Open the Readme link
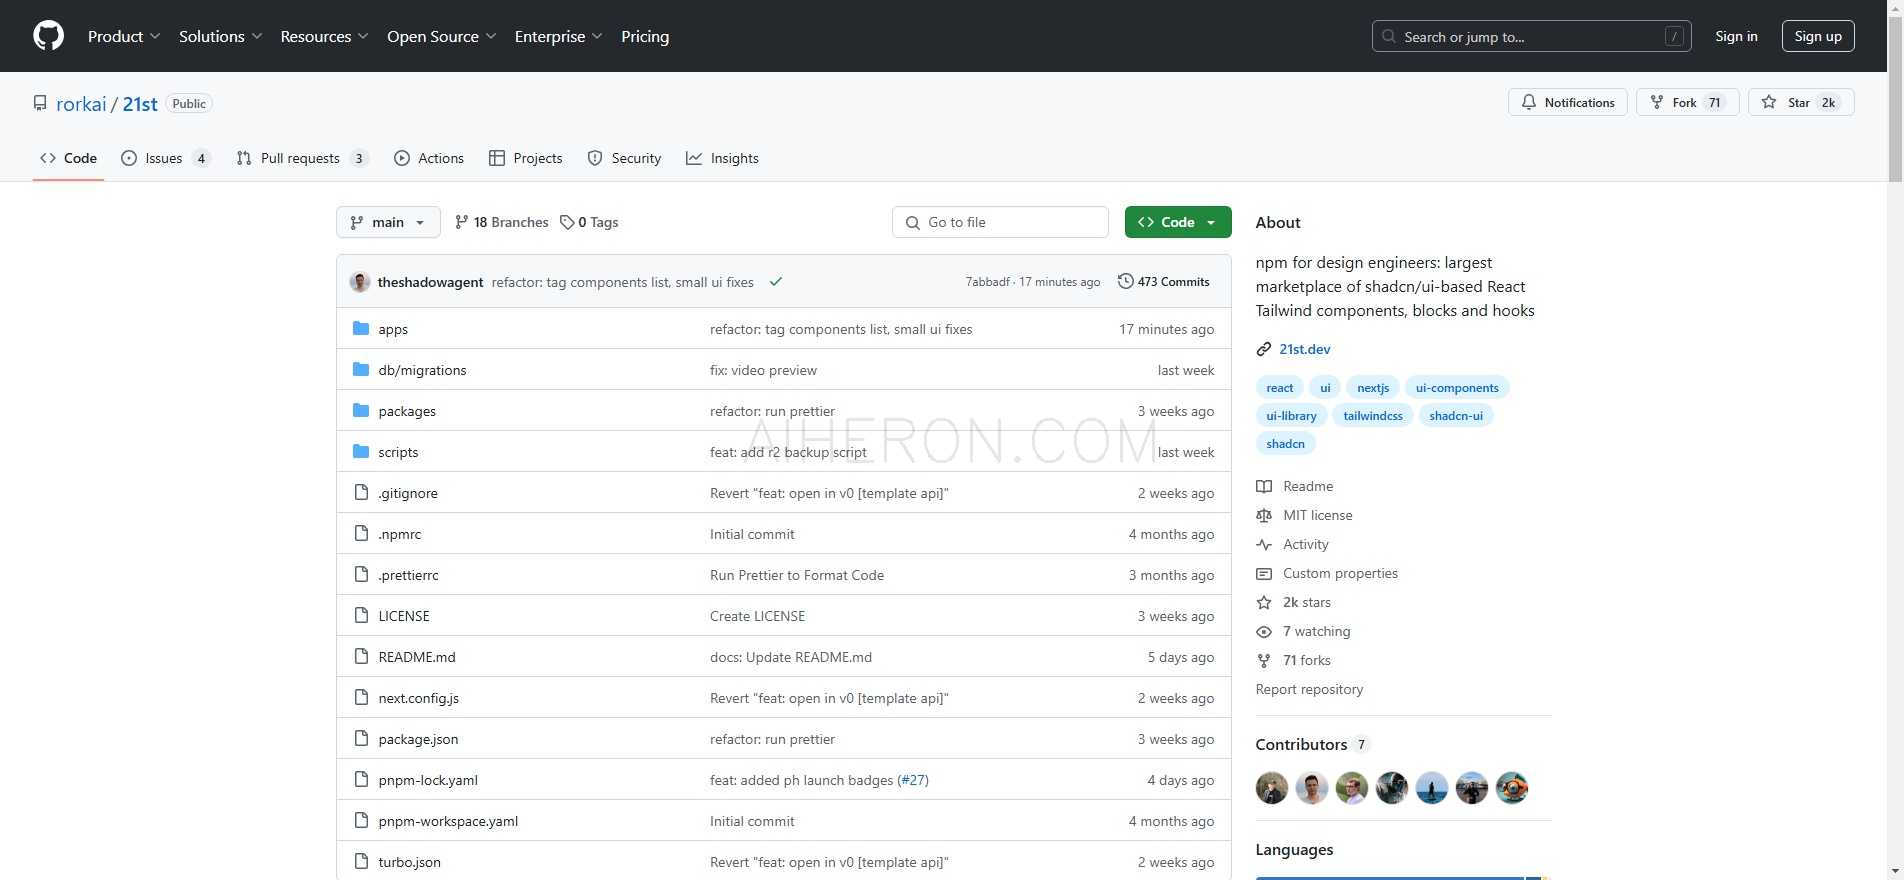The height and width of the screenshot is (880, 1904). click(x=1295, y=486)
